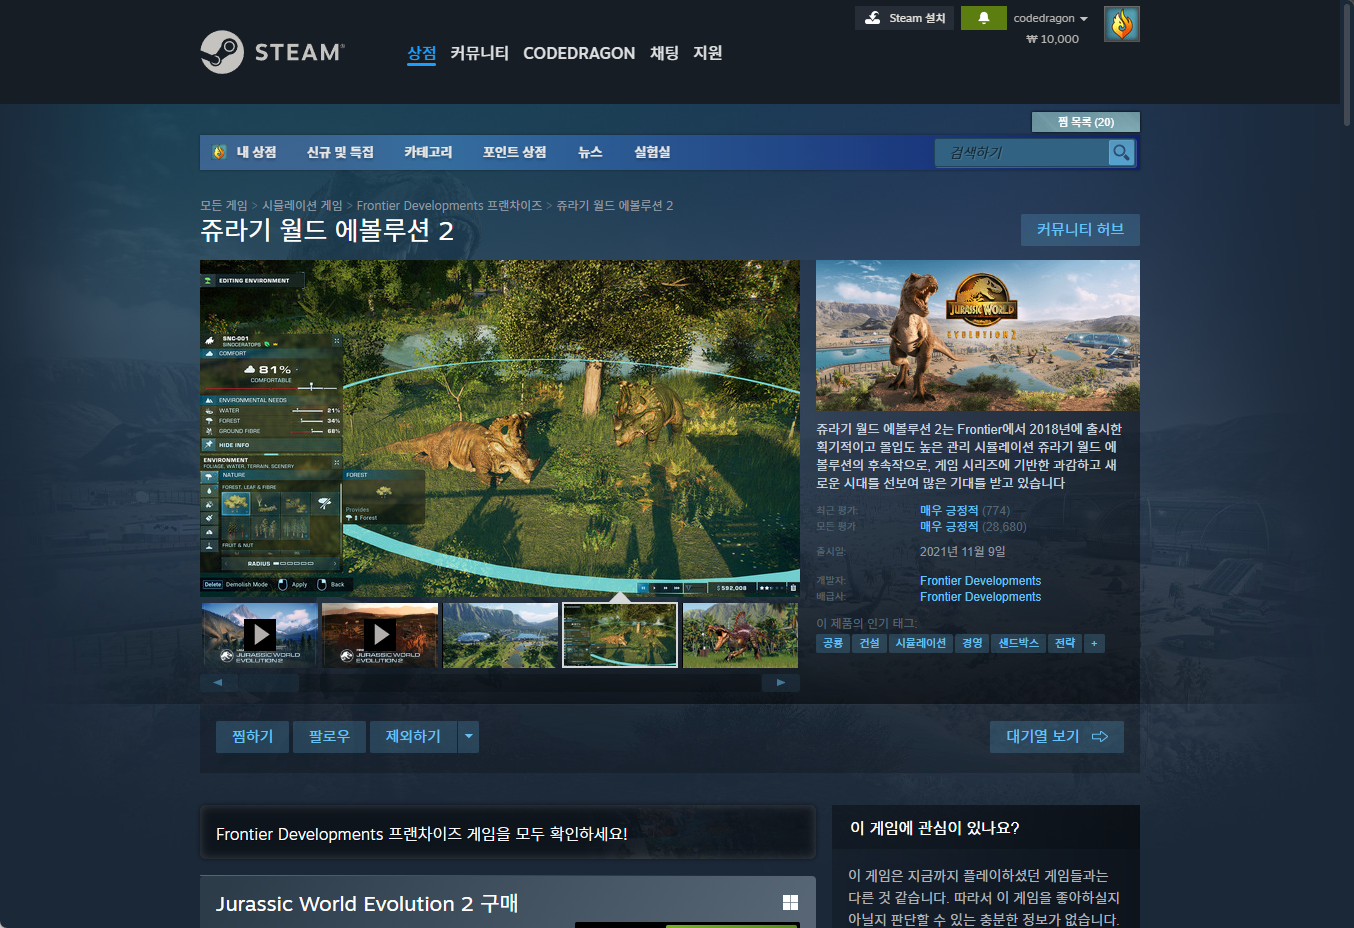The height and width of the screenshot is (928, 1354).
Task: Open the 지원 support menu
Action: click(x=707, y=53)
